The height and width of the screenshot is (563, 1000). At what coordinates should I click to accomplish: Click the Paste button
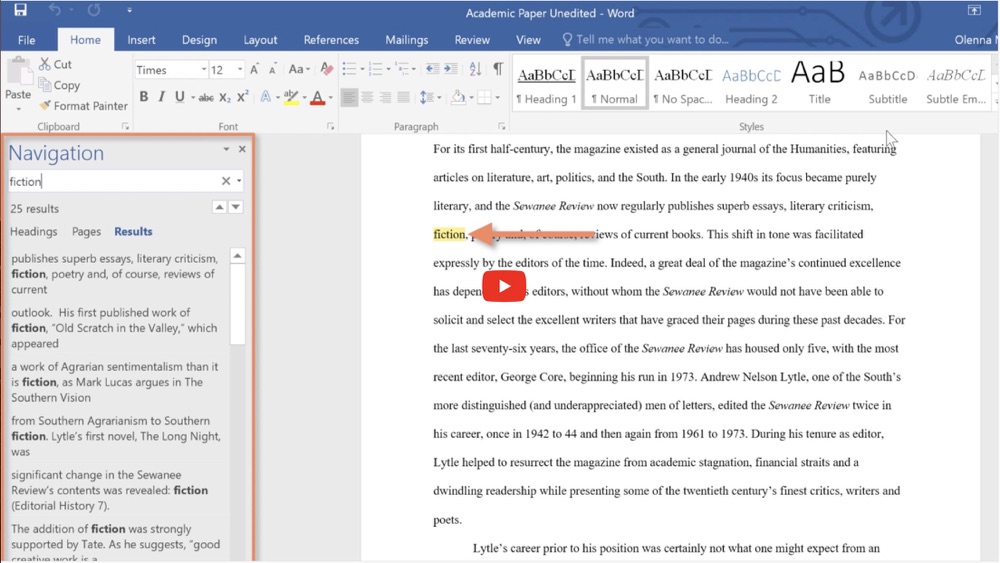click(x=18, y=84)
